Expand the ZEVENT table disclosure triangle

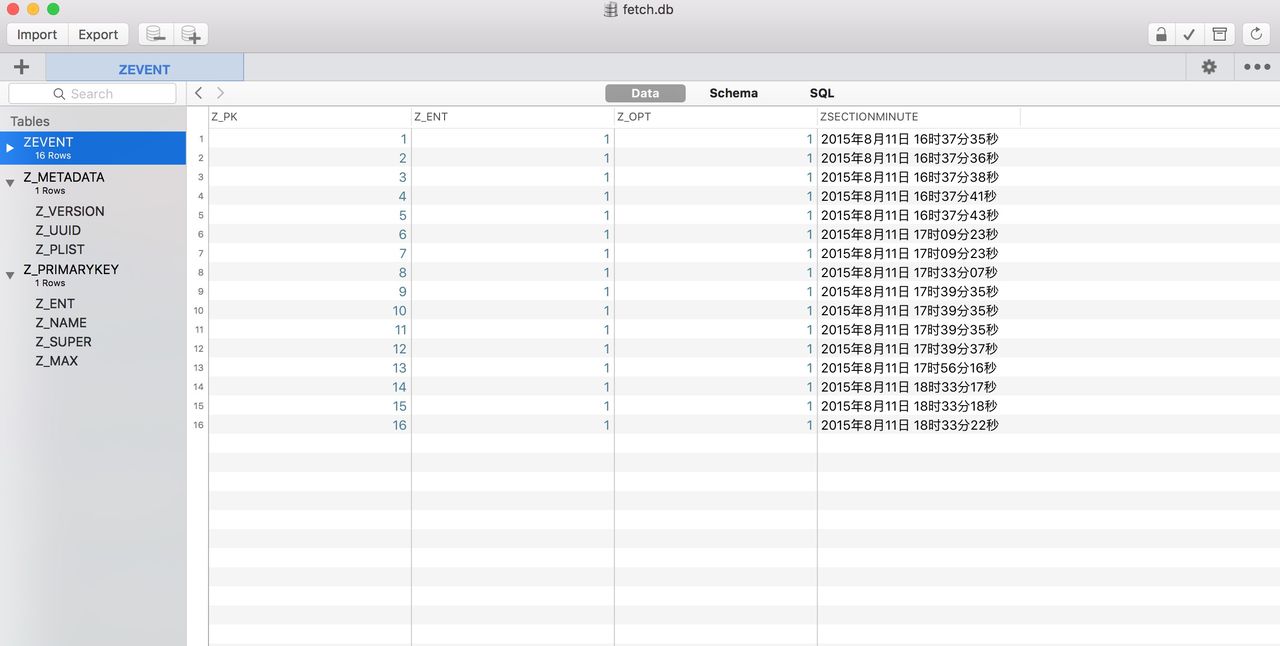coord(10,148)
